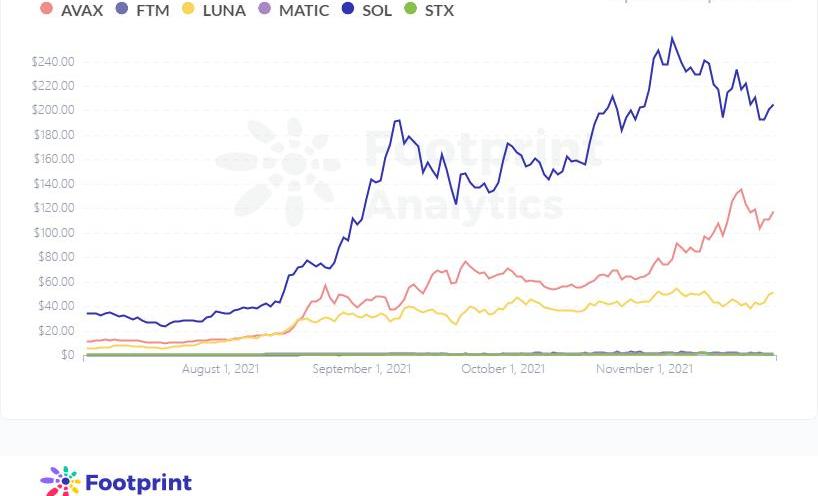Image resolution: width=818 pixels, height=496 pixels.
Task: Click the SOL line's highest peak
Action: point(671,38)
